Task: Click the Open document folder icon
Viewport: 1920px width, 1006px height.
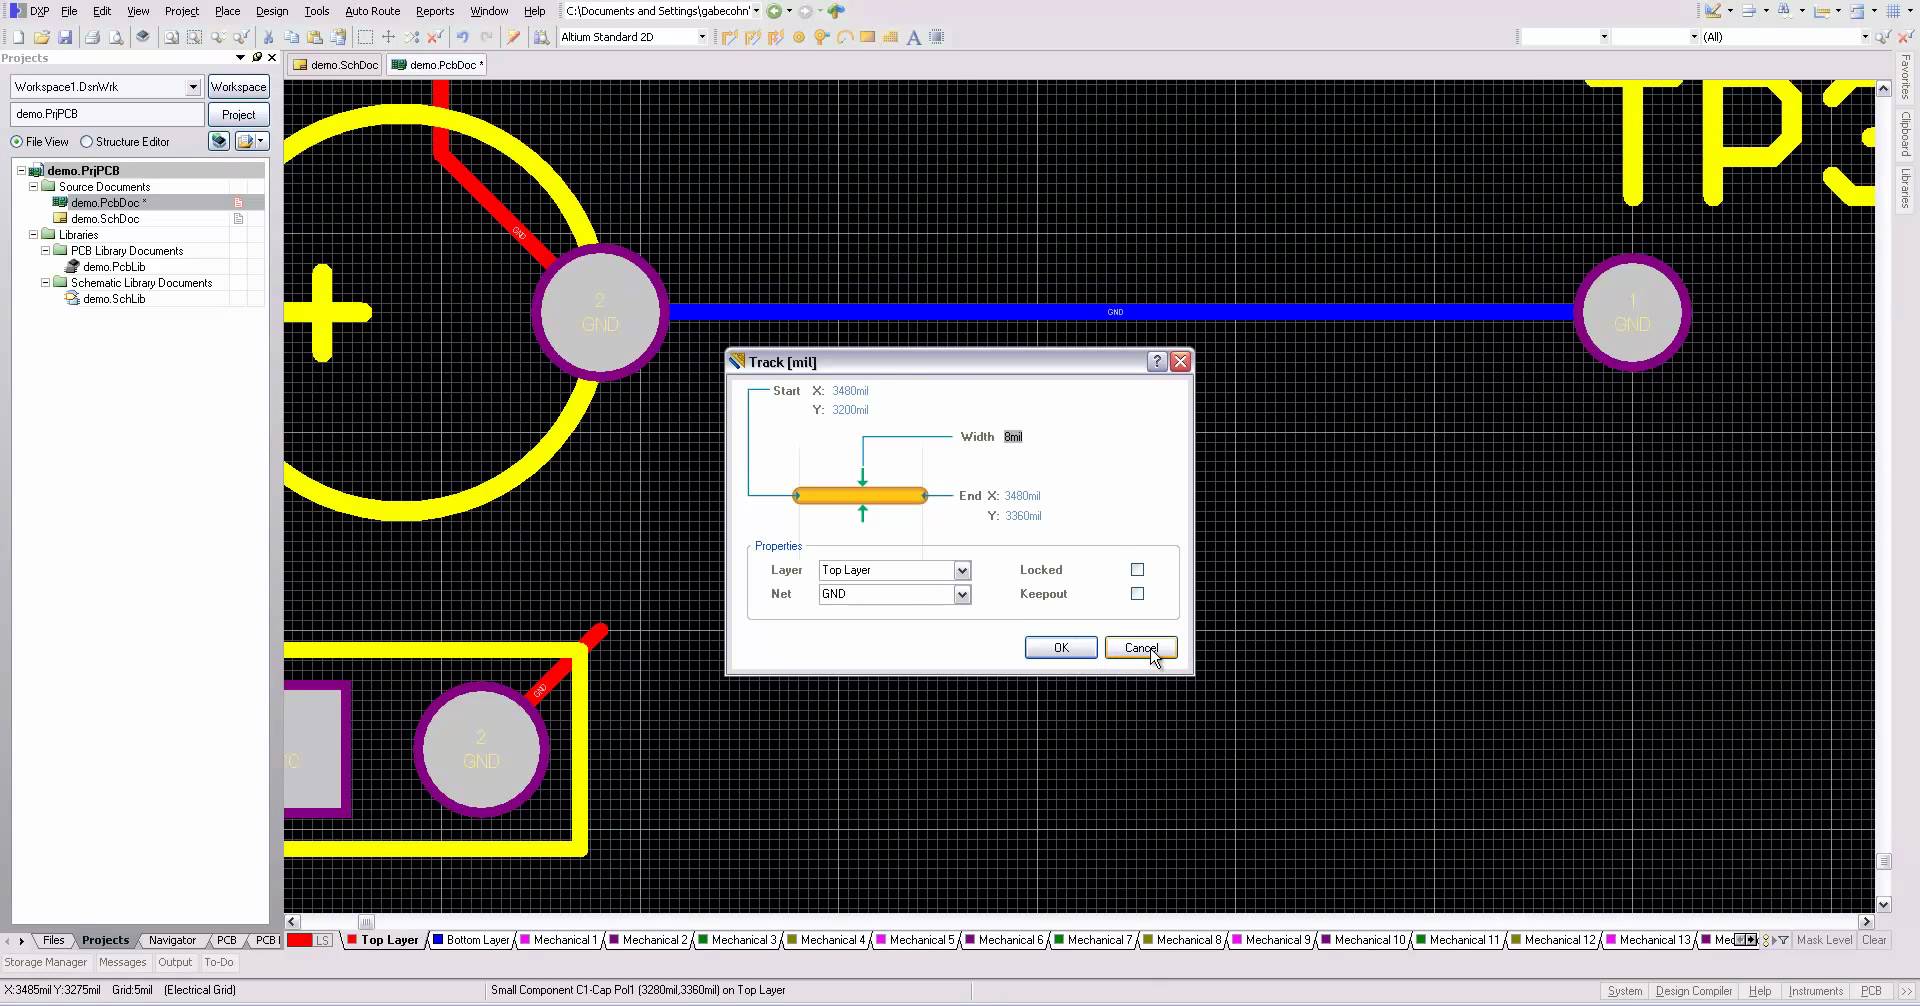Action: point(42,37)
